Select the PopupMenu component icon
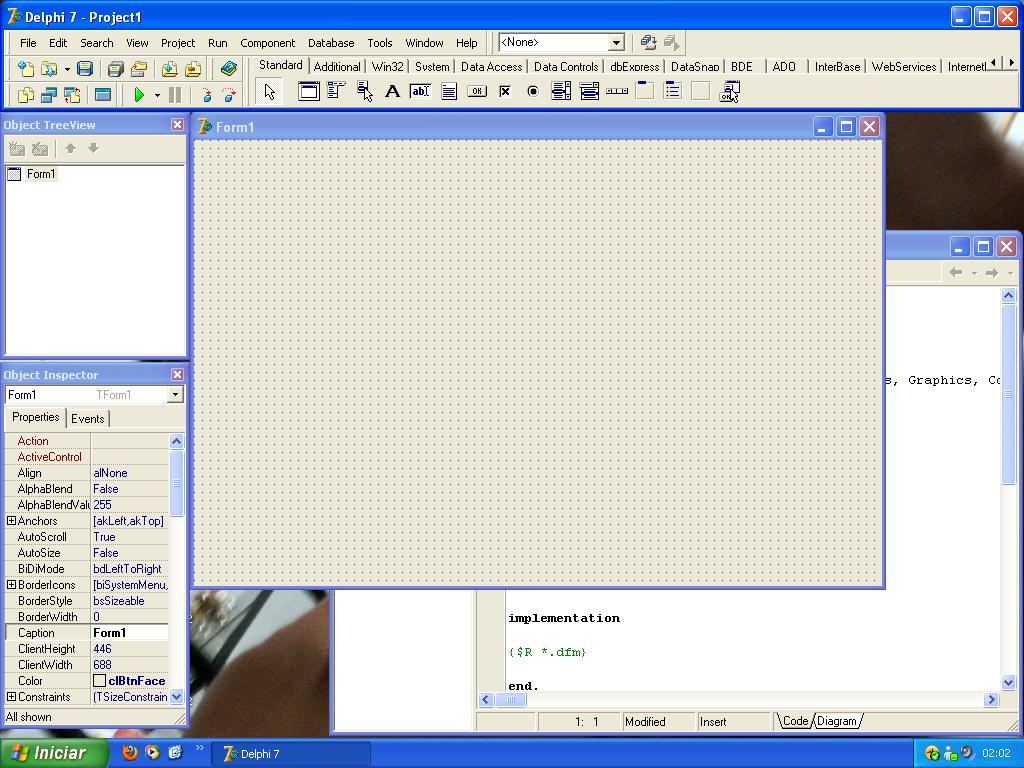This screenshot has height=768, width=1024. coord(364,91)
